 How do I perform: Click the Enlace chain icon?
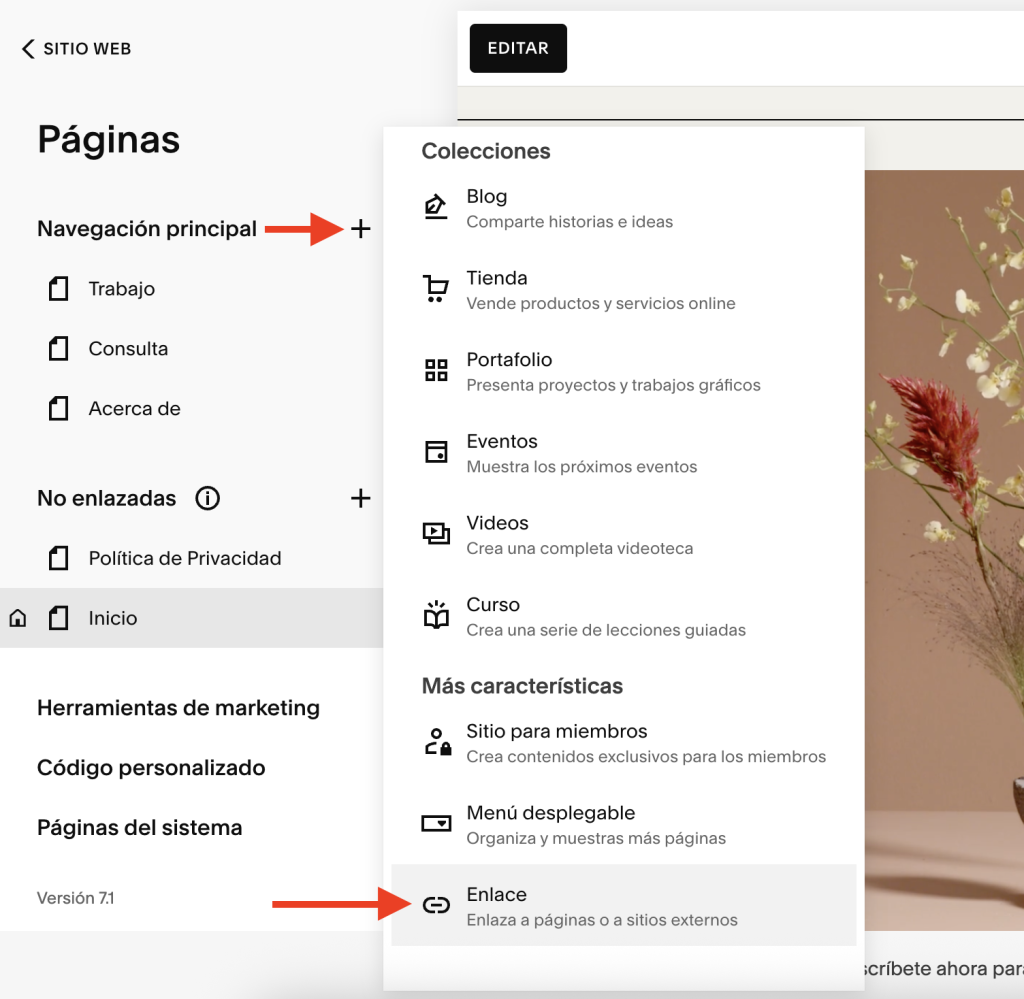click(436, 905)
